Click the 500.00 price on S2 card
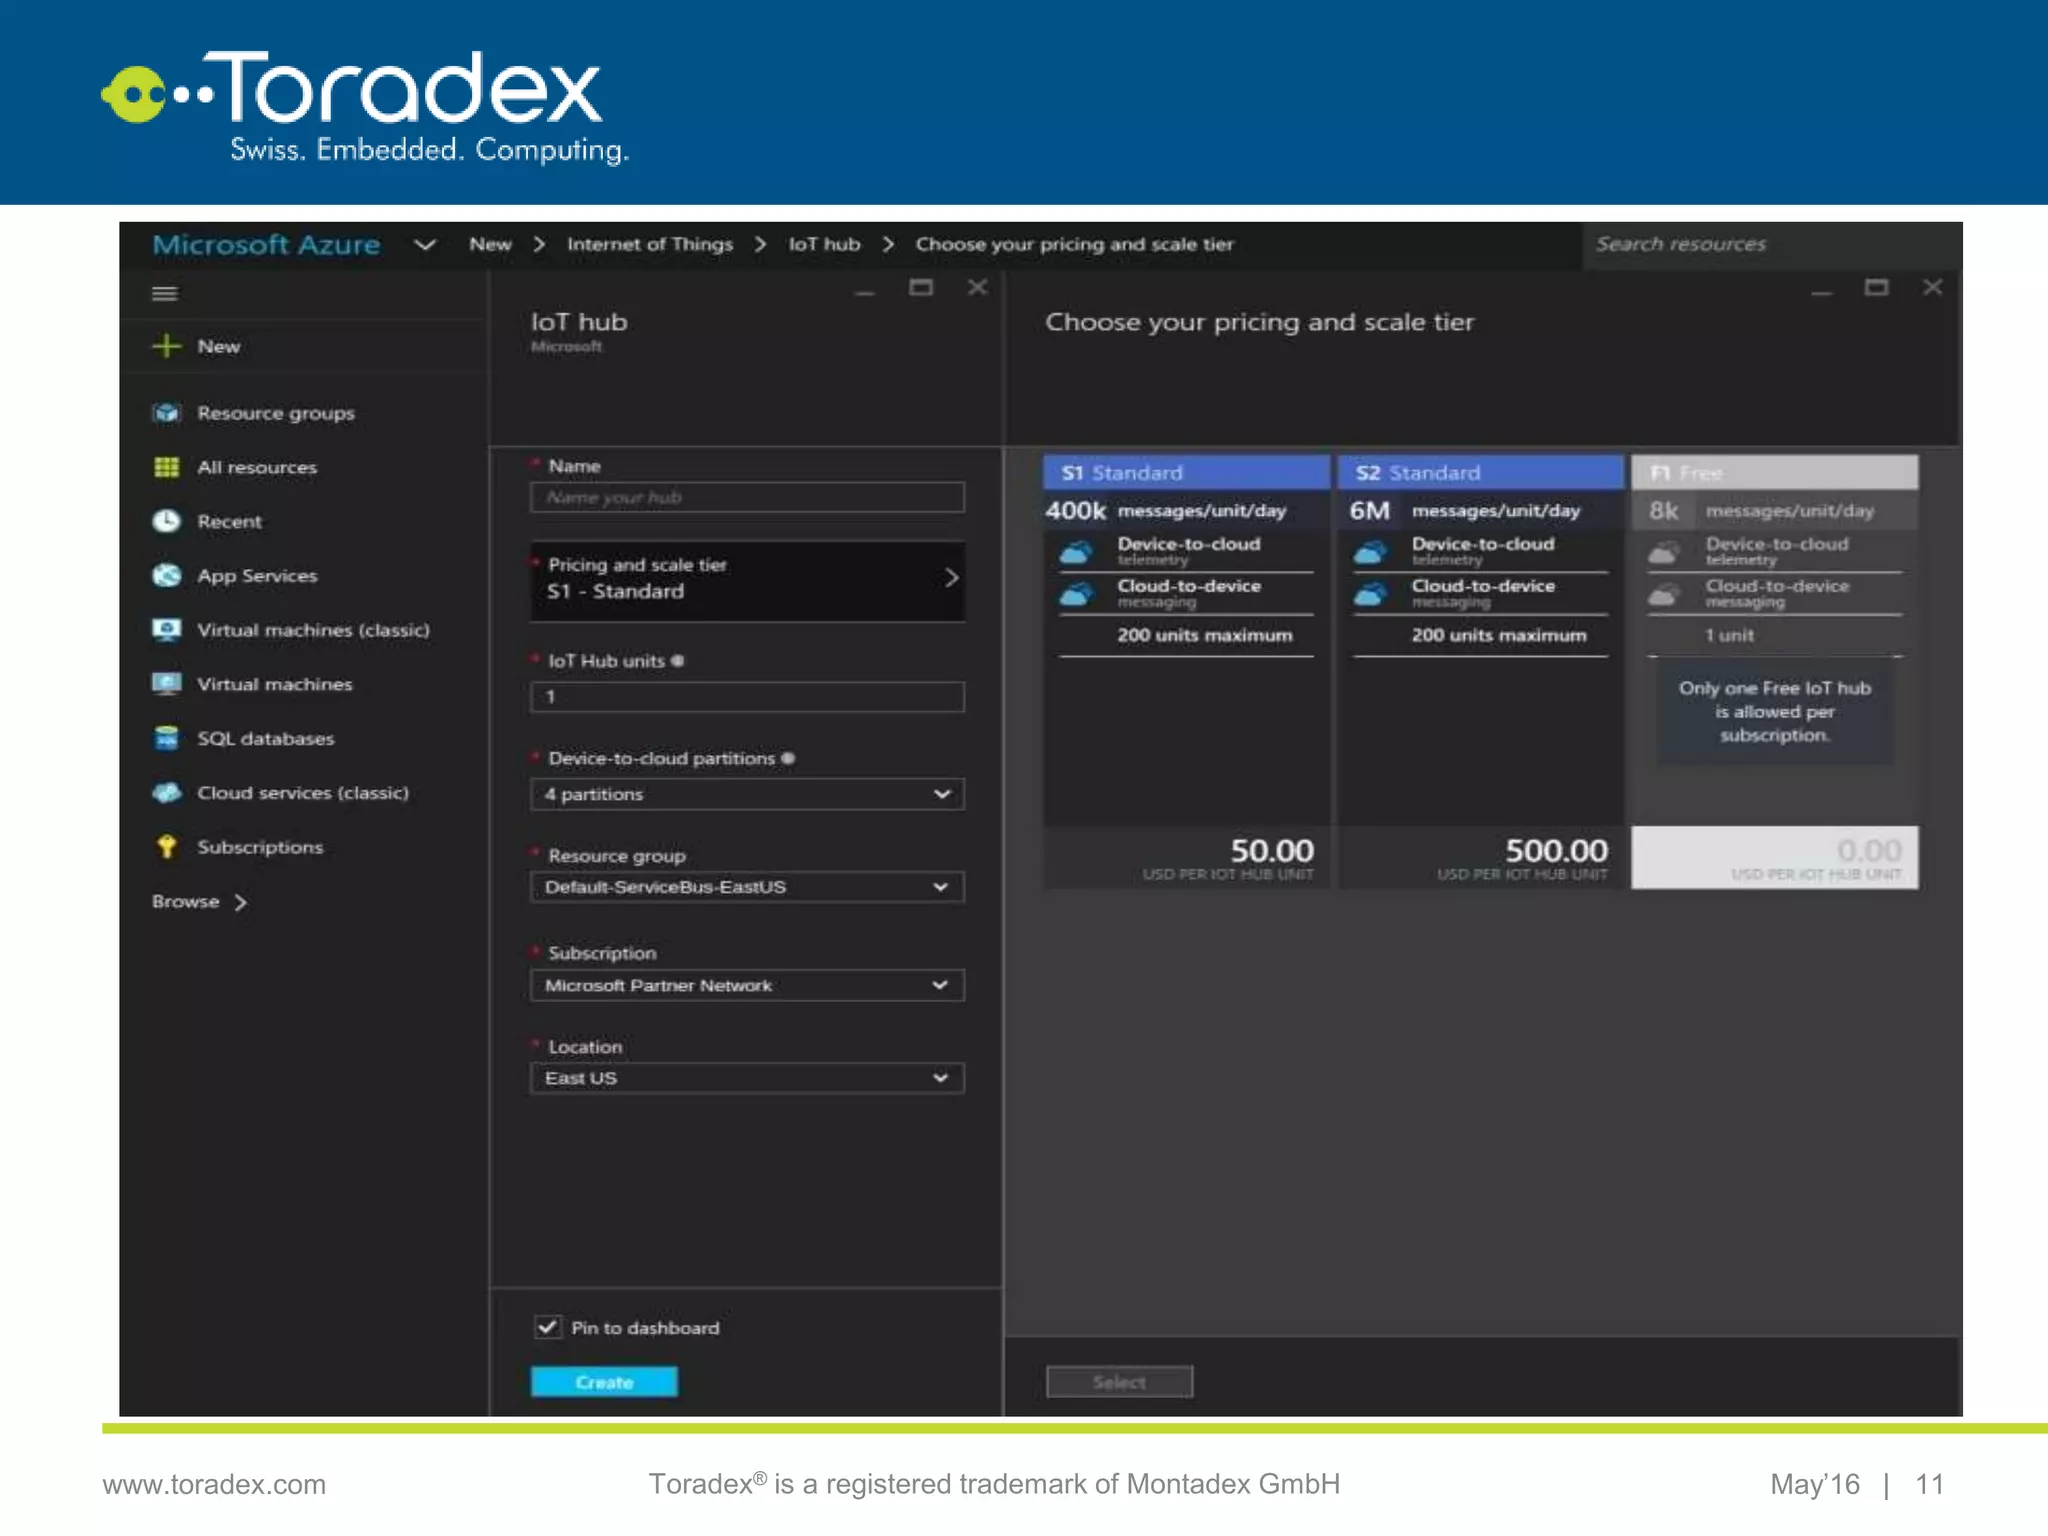 pyautogui.click(x=1556, y=851)
